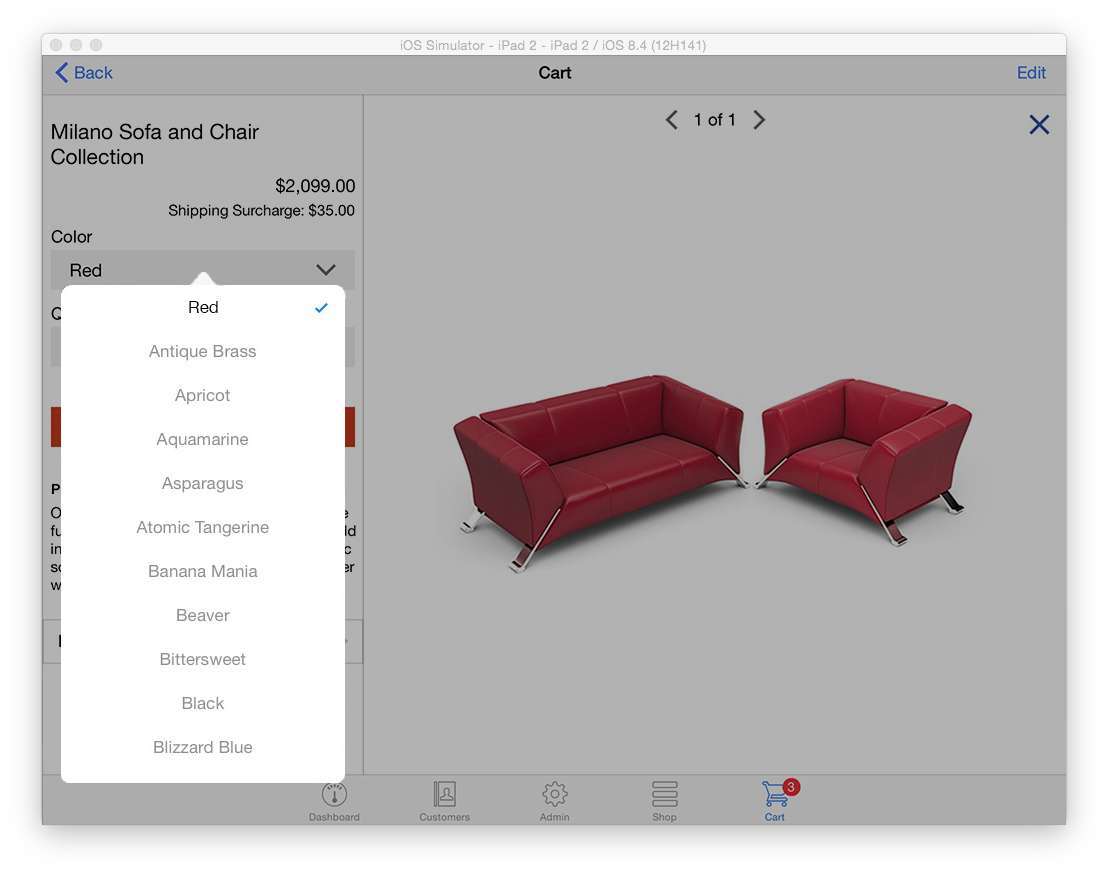1108x874 pixels.
Task: Tap the Back navigation button
Action: point(84,73)
